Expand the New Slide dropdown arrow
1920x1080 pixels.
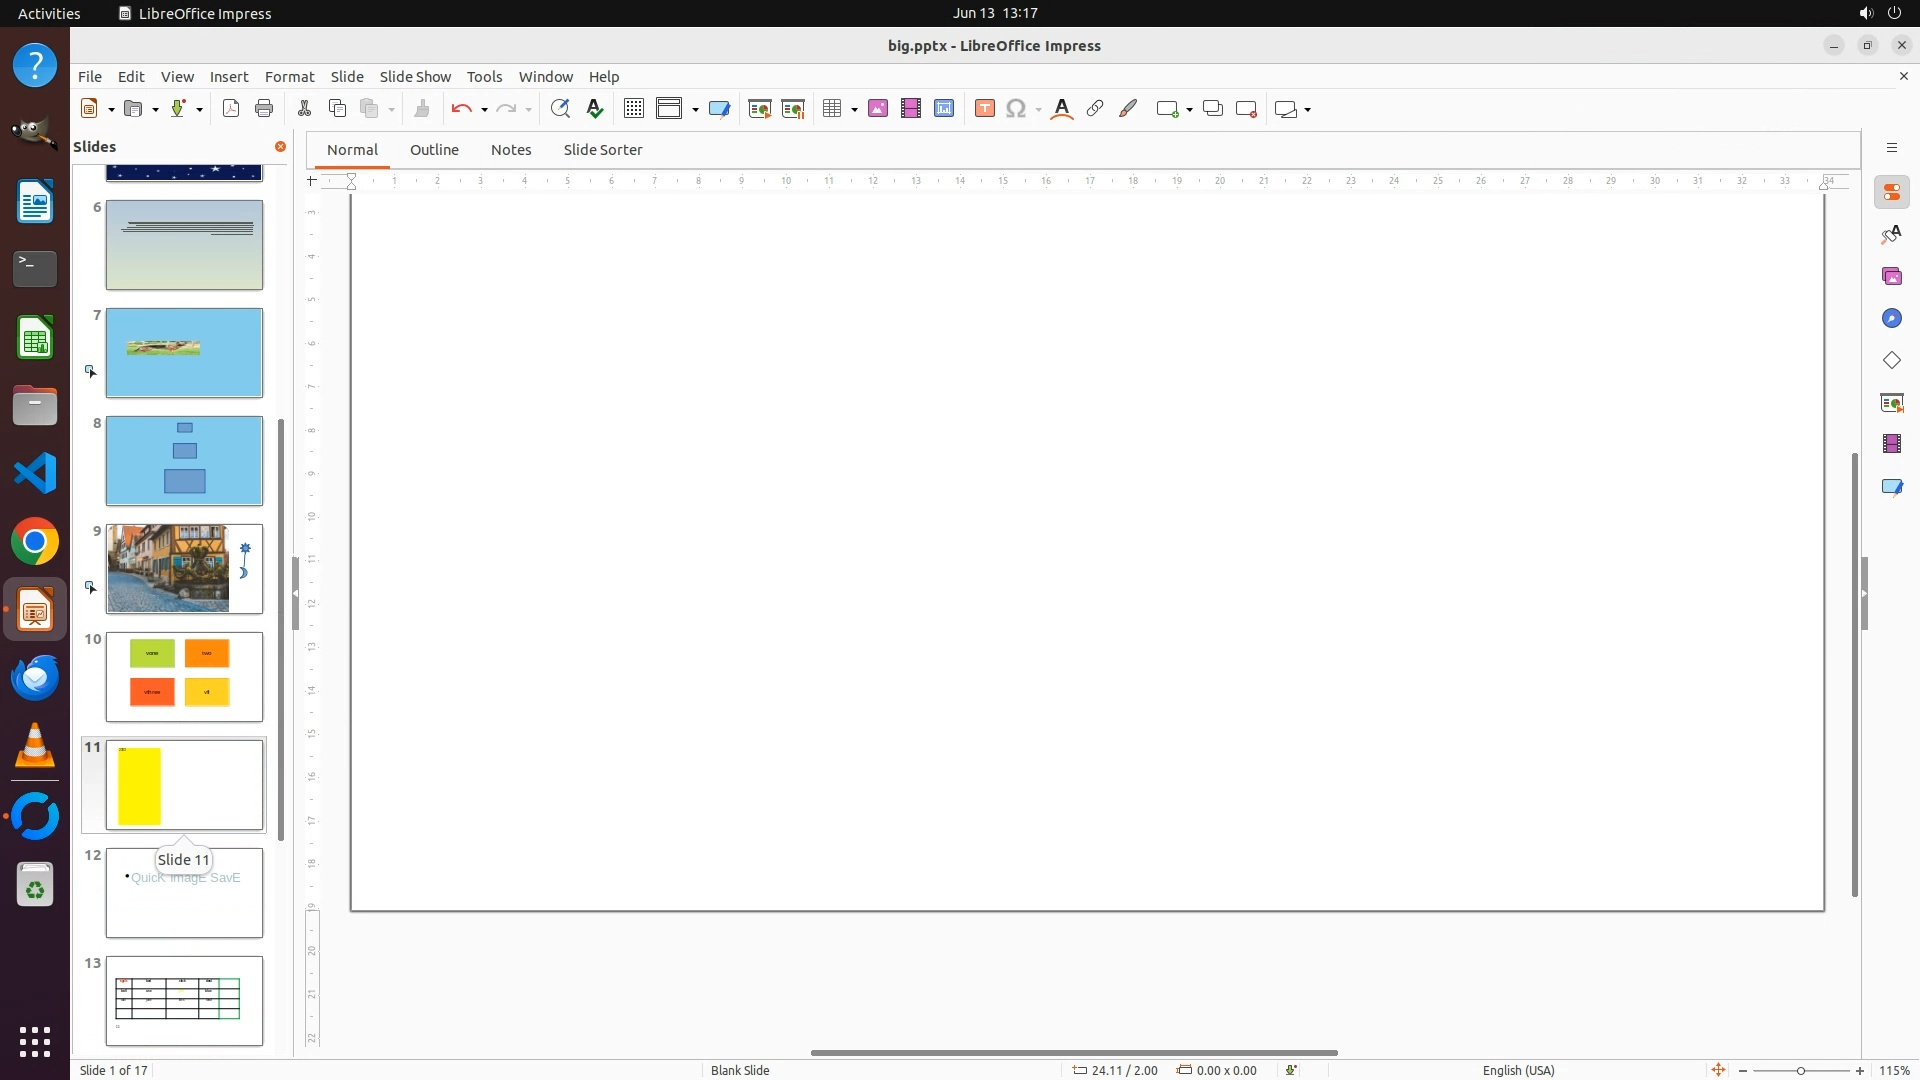point(1189,110)
